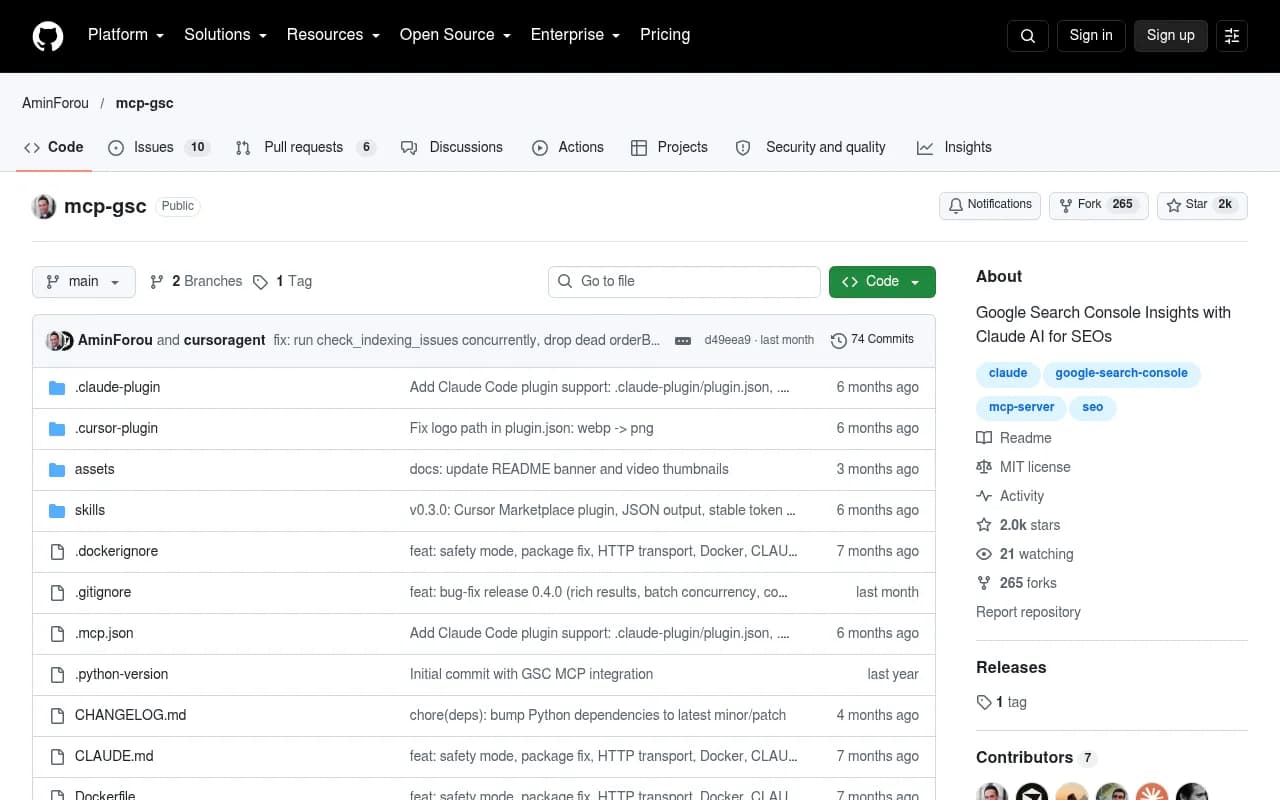Screen dimensions: 1280x800
Task: Select the Code tab
Action: pyautogui.click(x=54, y=147)
